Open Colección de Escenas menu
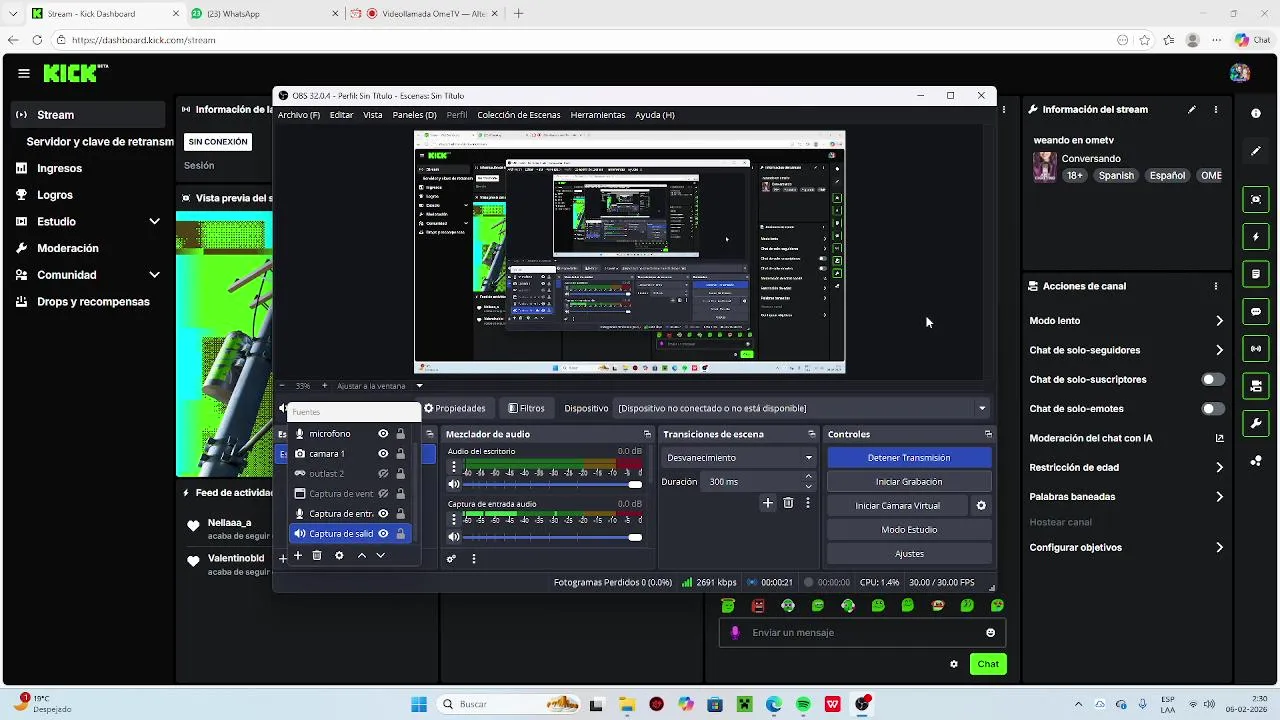The width and height of the screenshot is (1280, 720). point(519,115)
